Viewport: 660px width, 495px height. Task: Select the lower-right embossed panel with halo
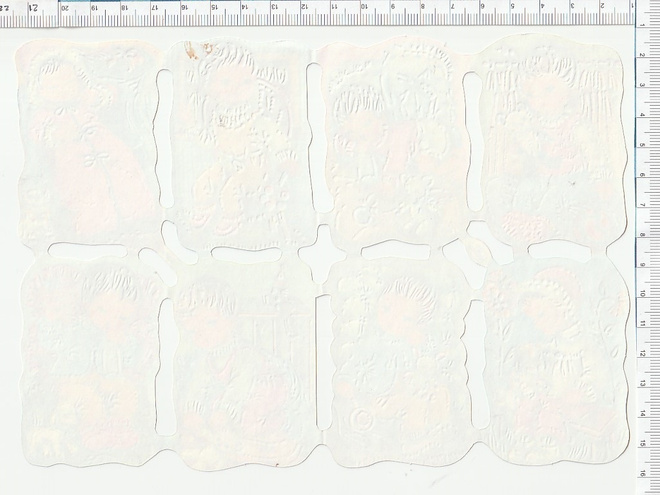pyautogui.click(x=556, y=361)
